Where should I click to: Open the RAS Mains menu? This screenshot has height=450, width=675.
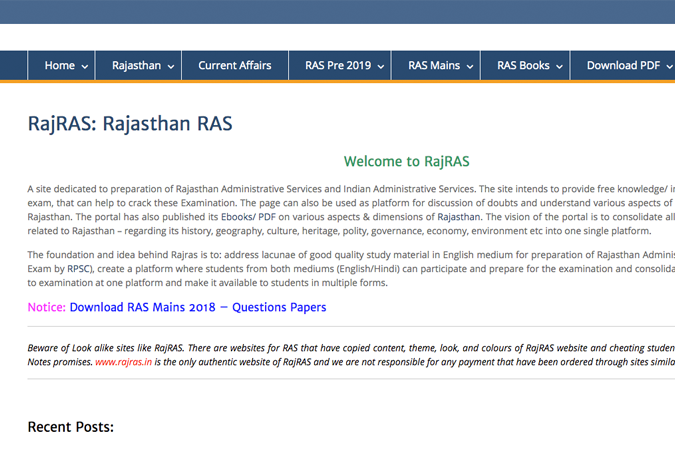(x=434, y=66)
